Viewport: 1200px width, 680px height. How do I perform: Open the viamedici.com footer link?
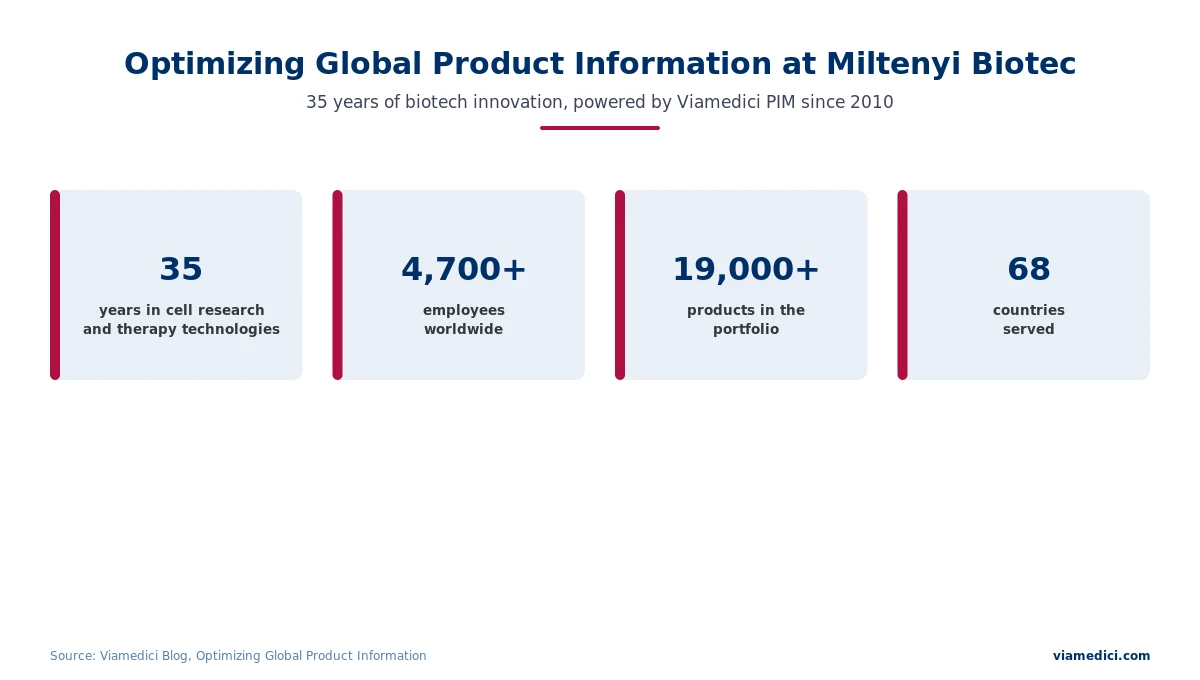point(1101,656)
